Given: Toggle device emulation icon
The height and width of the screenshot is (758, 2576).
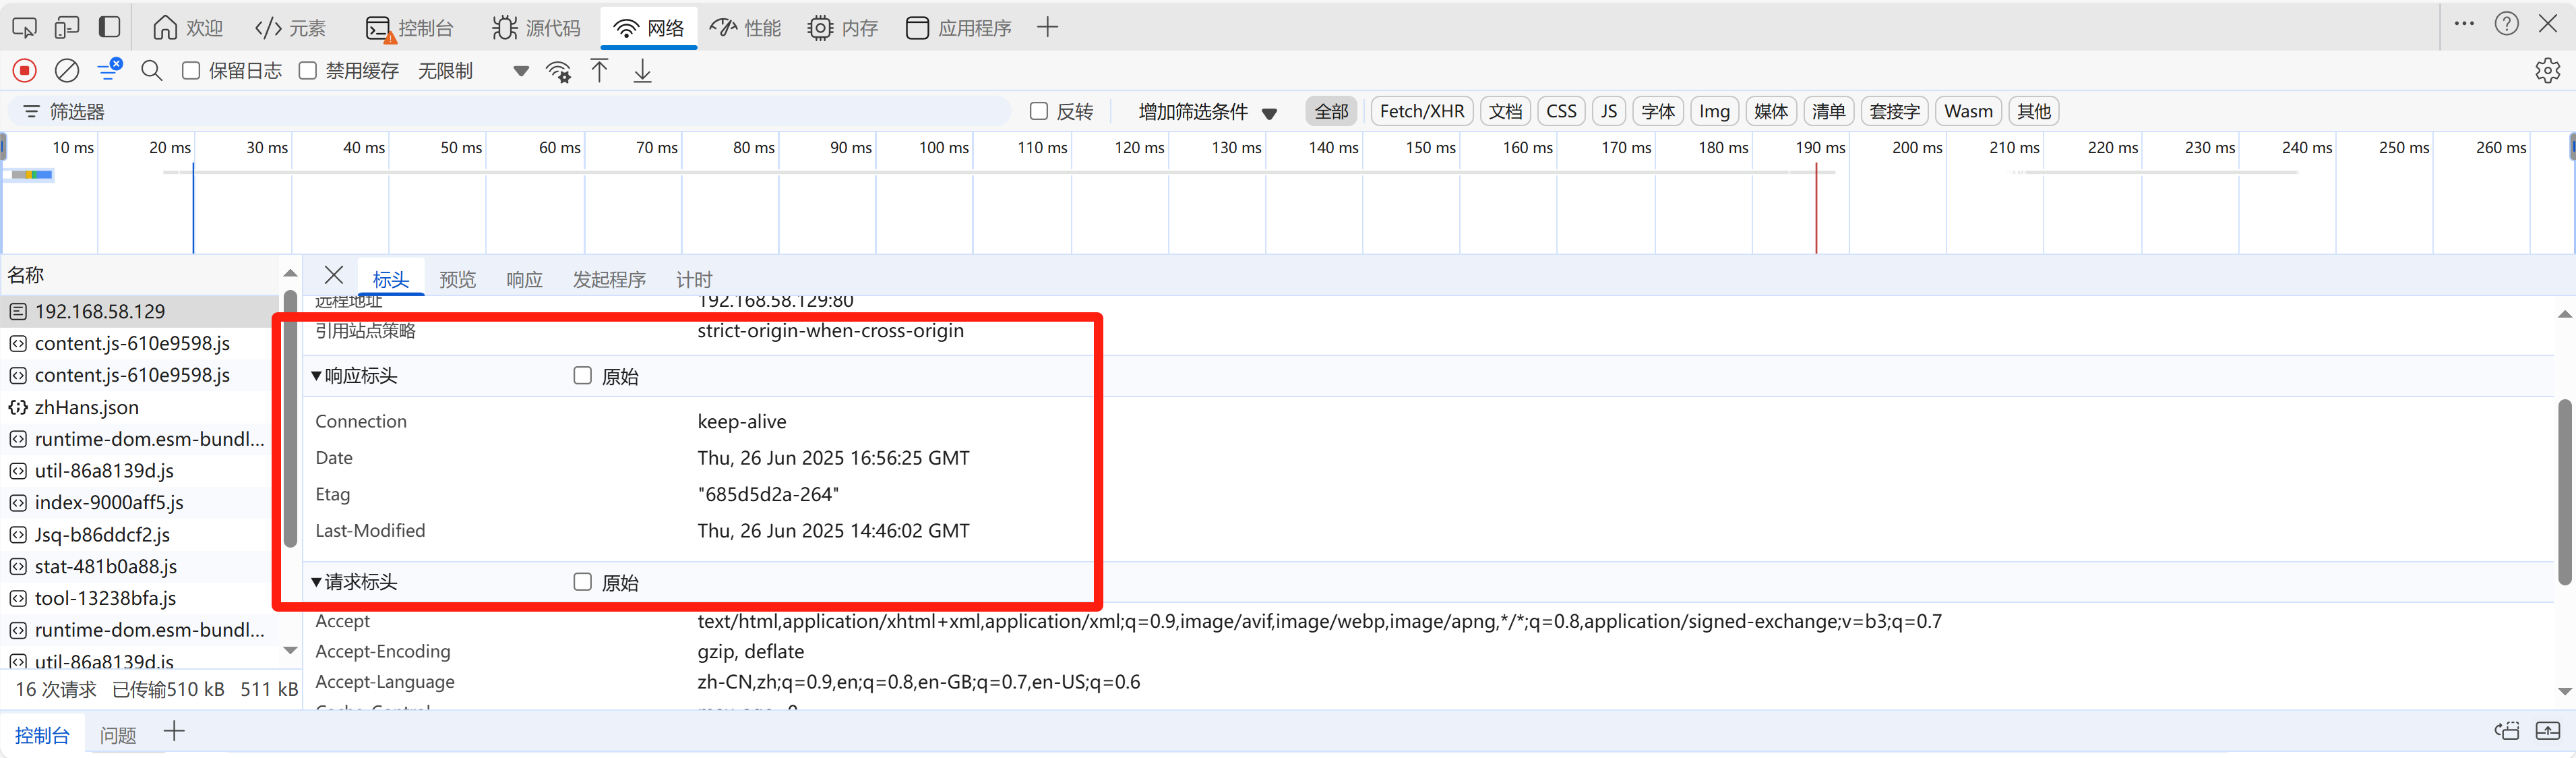Looking at the screenshot, I should pos(67,27).
